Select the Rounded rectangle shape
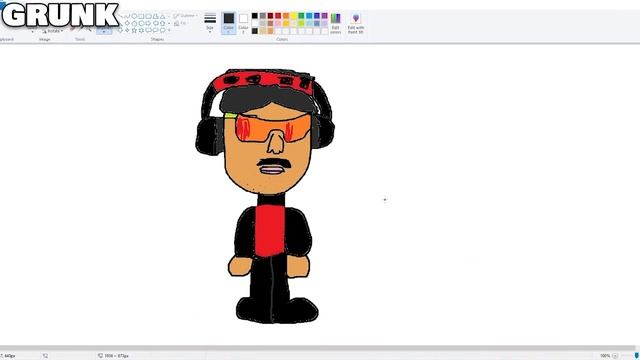 click(x=149, y=16)
